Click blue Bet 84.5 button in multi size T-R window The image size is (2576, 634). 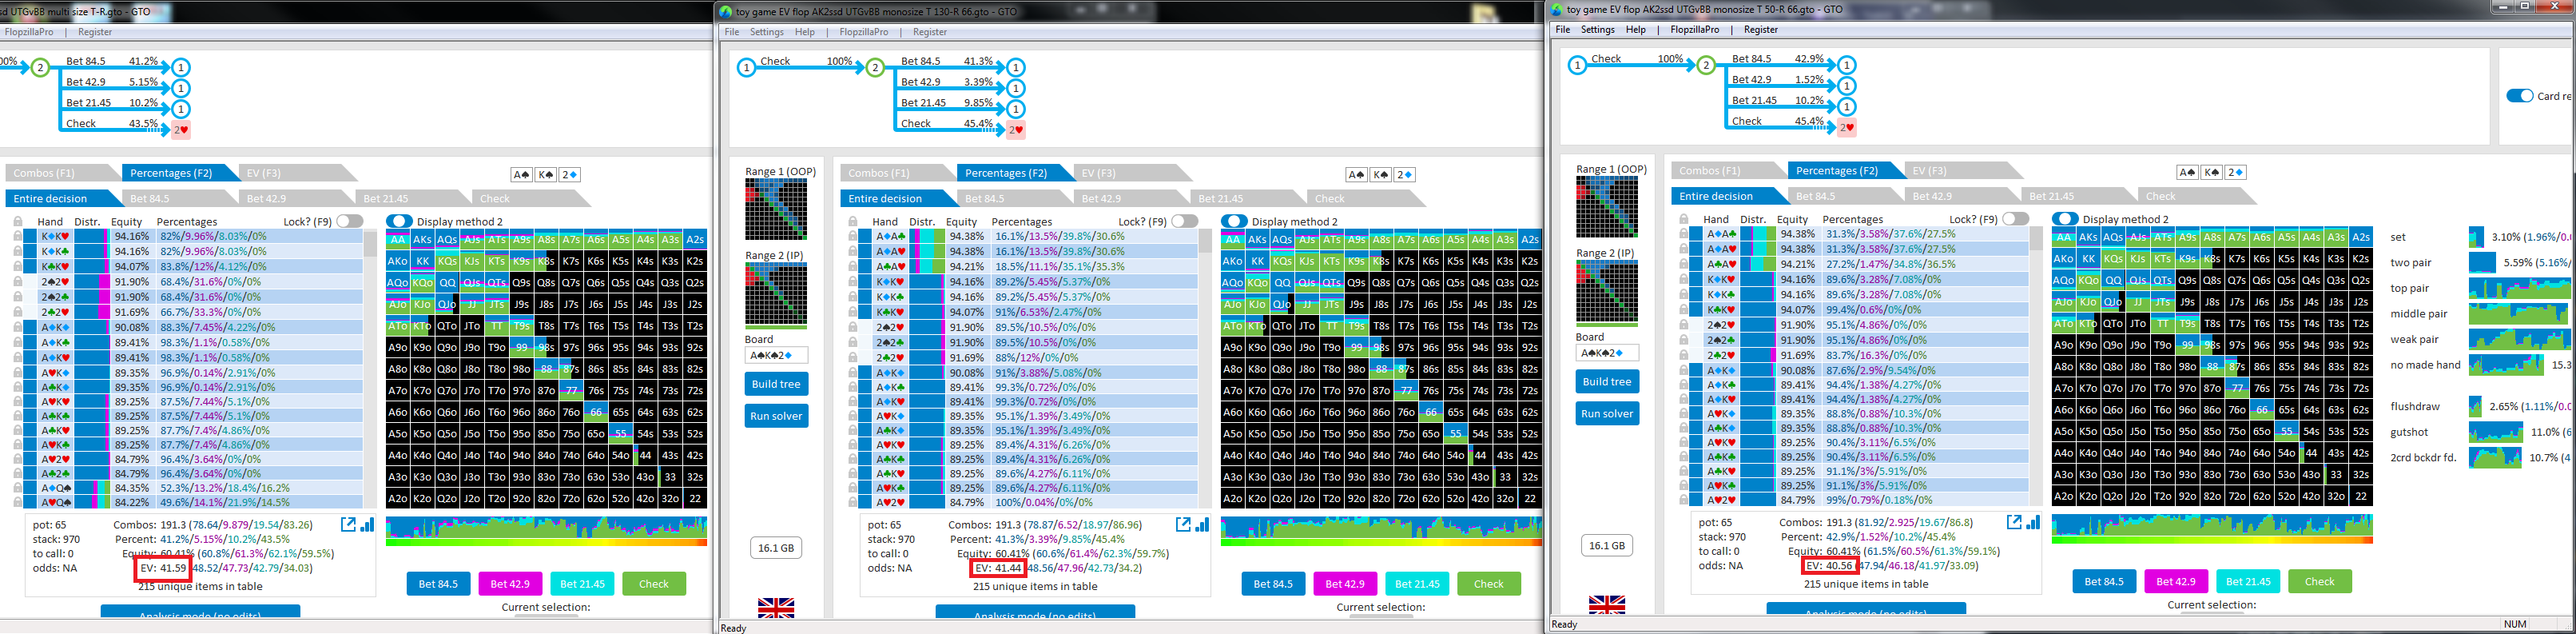(438, 584)
